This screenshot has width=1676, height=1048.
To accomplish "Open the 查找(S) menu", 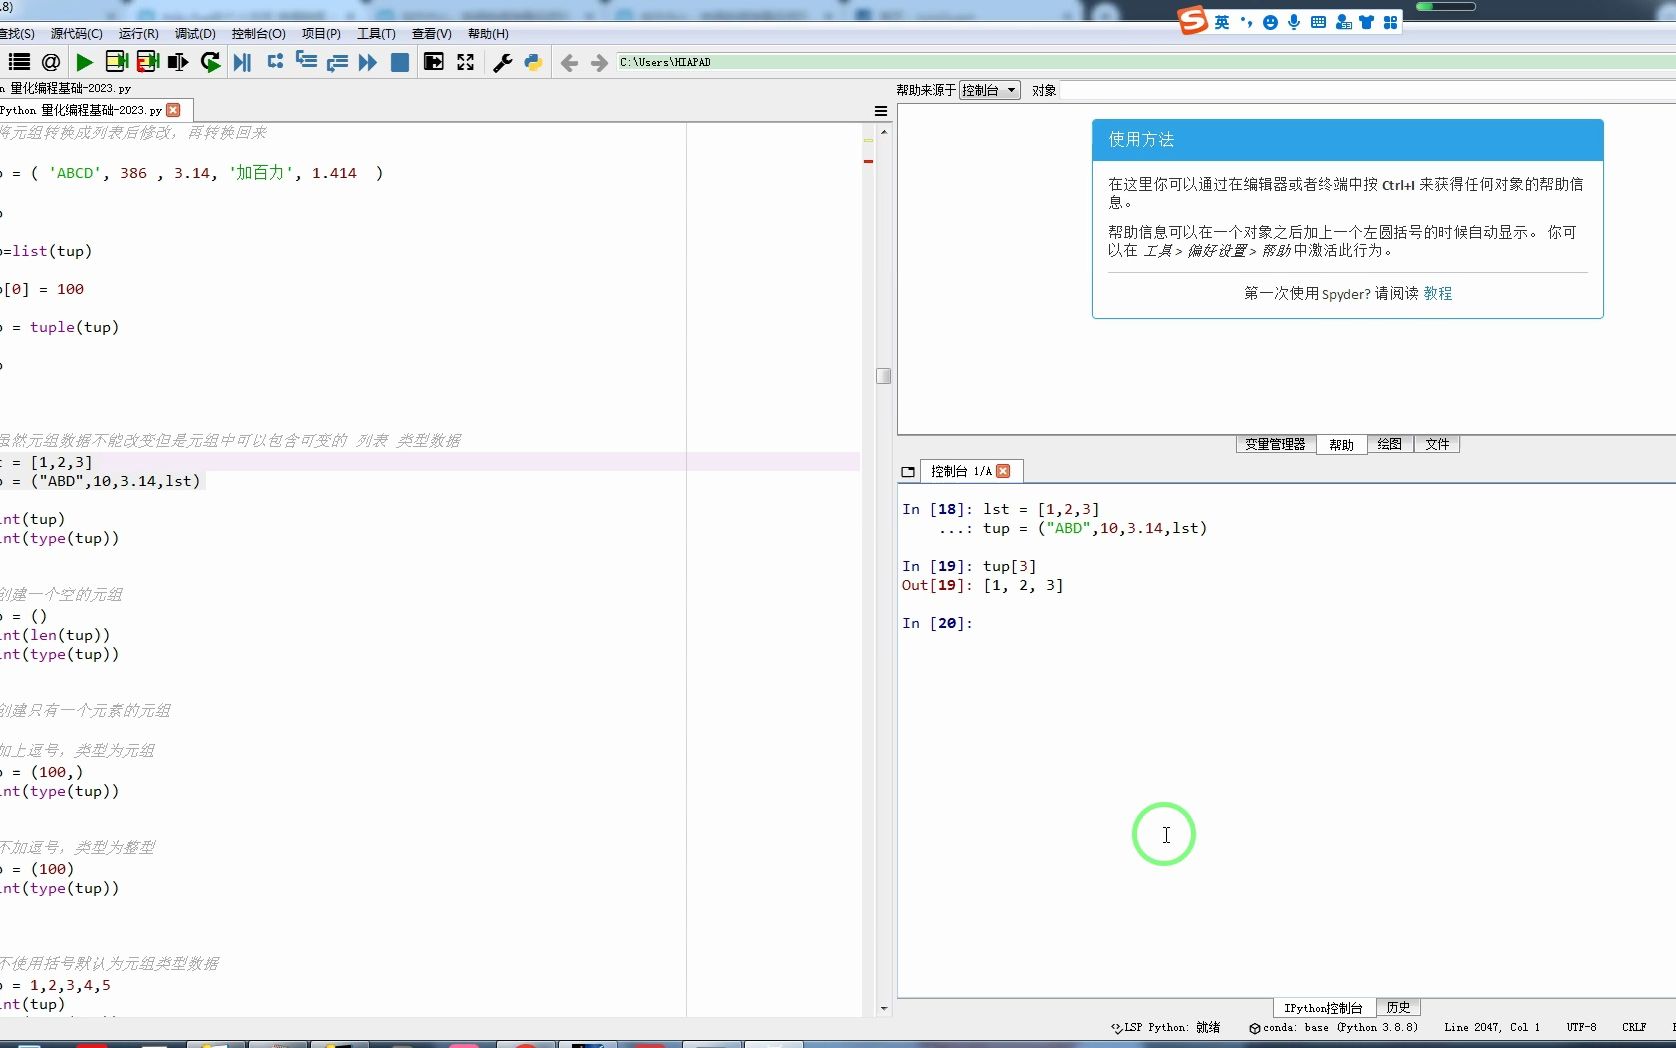I will point(17,34).
